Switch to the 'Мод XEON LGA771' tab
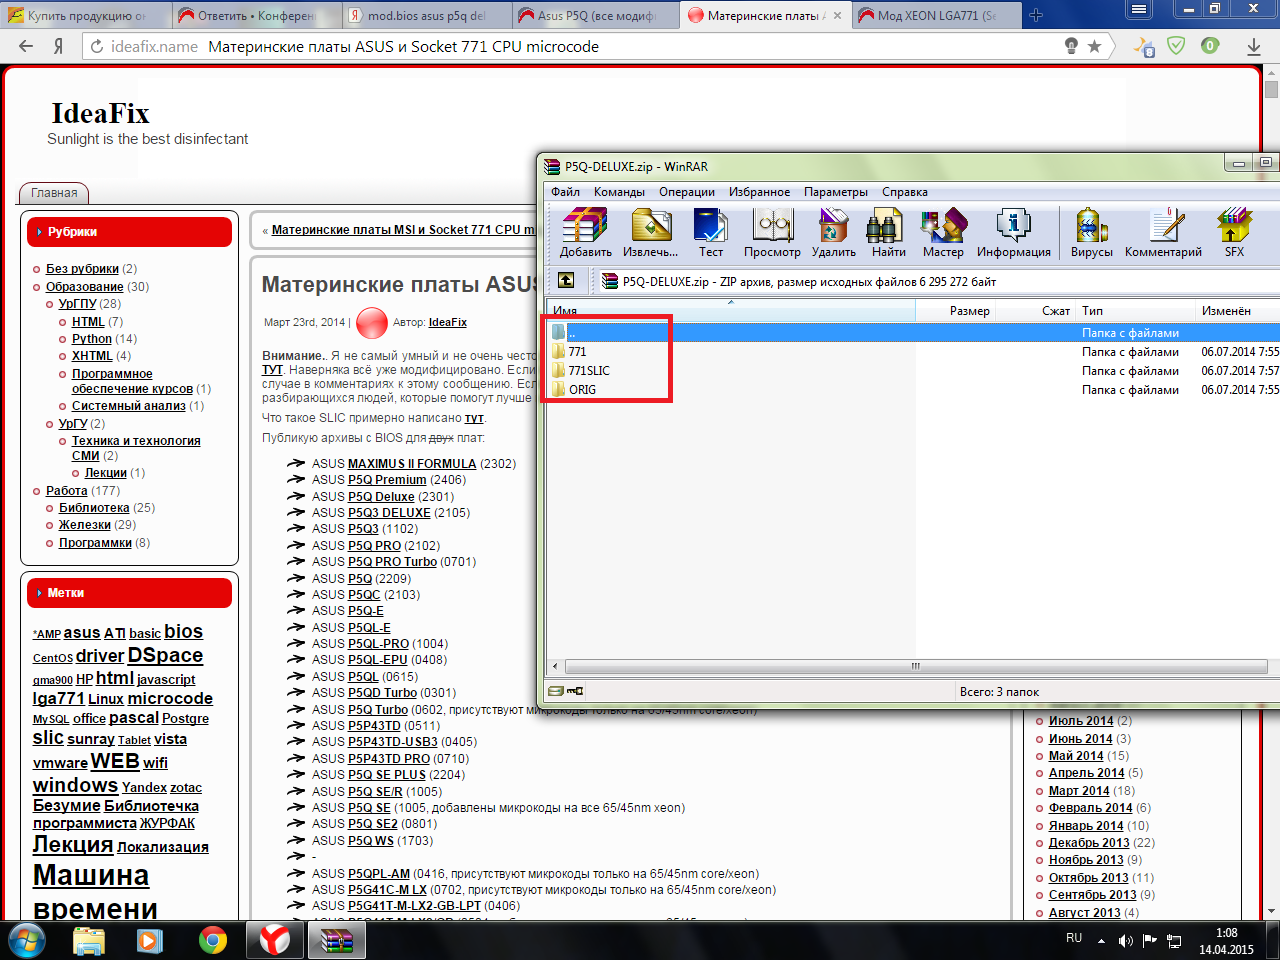Screen dimensions: 1280x960 pos(935,15)
